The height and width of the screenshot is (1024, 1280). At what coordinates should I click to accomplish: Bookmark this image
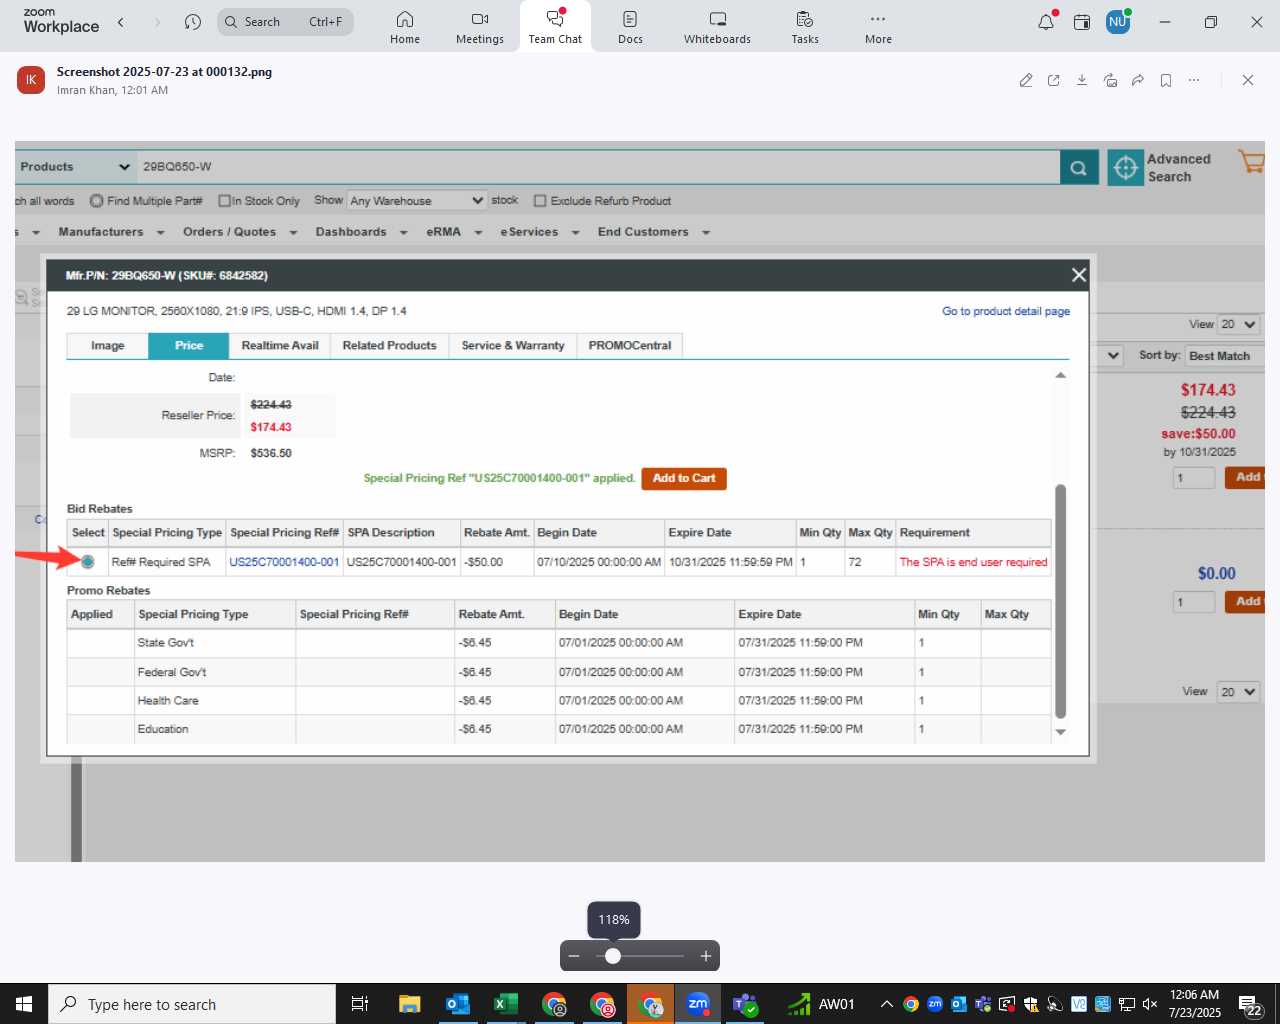[1166, 80]
